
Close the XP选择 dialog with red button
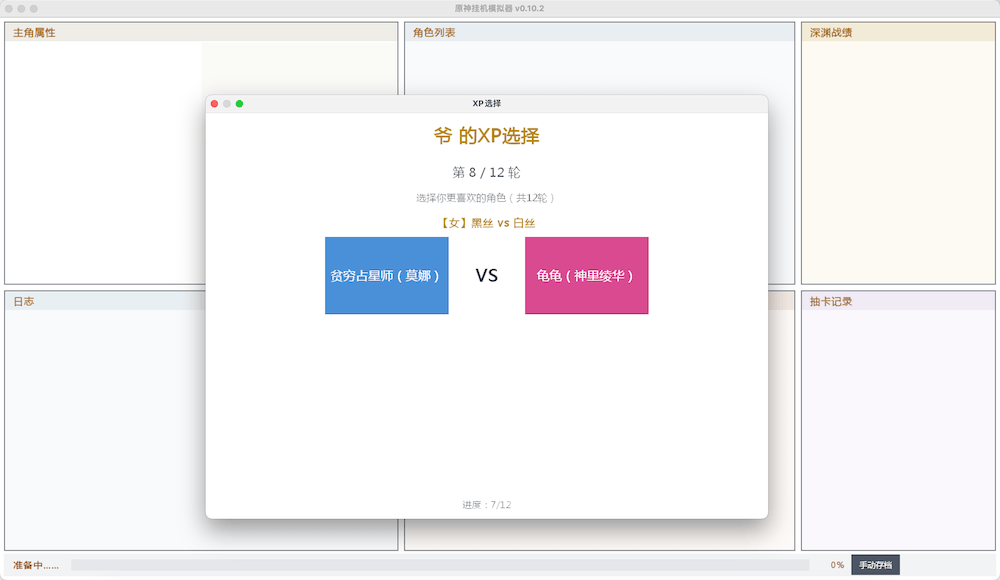[214, 103]
